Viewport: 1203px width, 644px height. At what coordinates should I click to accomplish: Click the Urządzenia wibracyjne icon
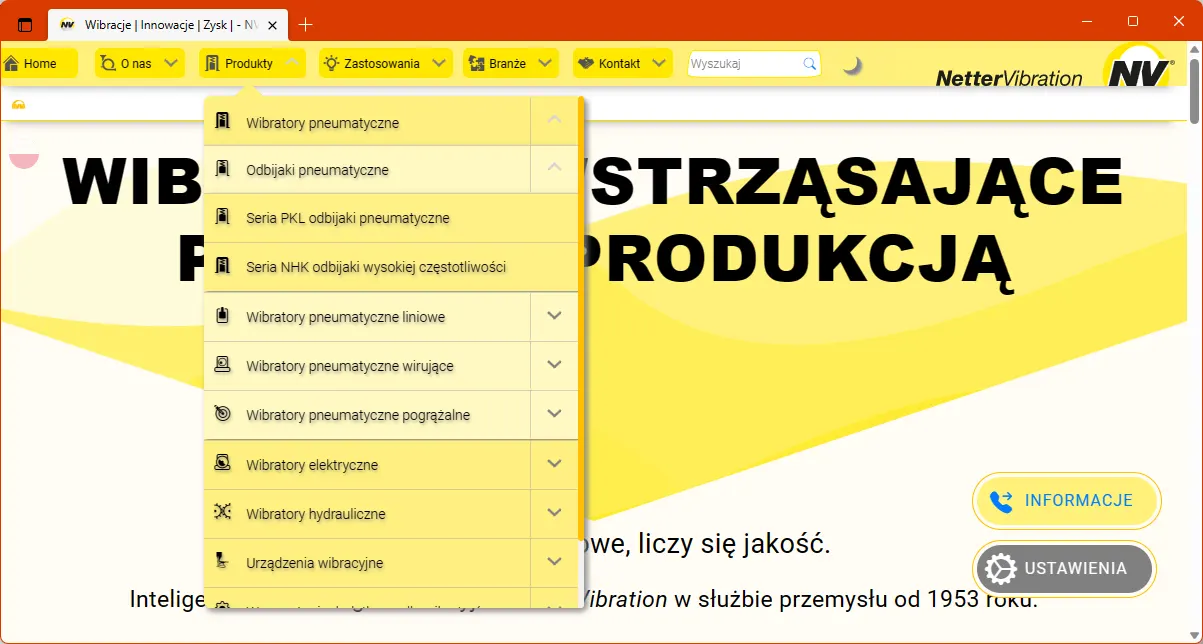pos(223,562)
